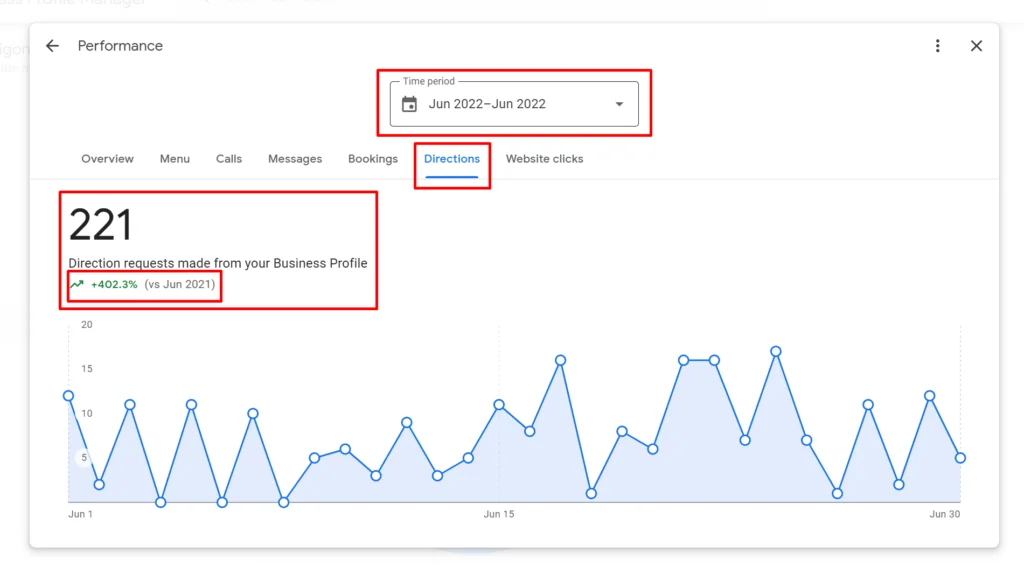Click the green trending-up arrow icon
The width and height of the screenshot is (1024, 574).
tap(77, 285)
